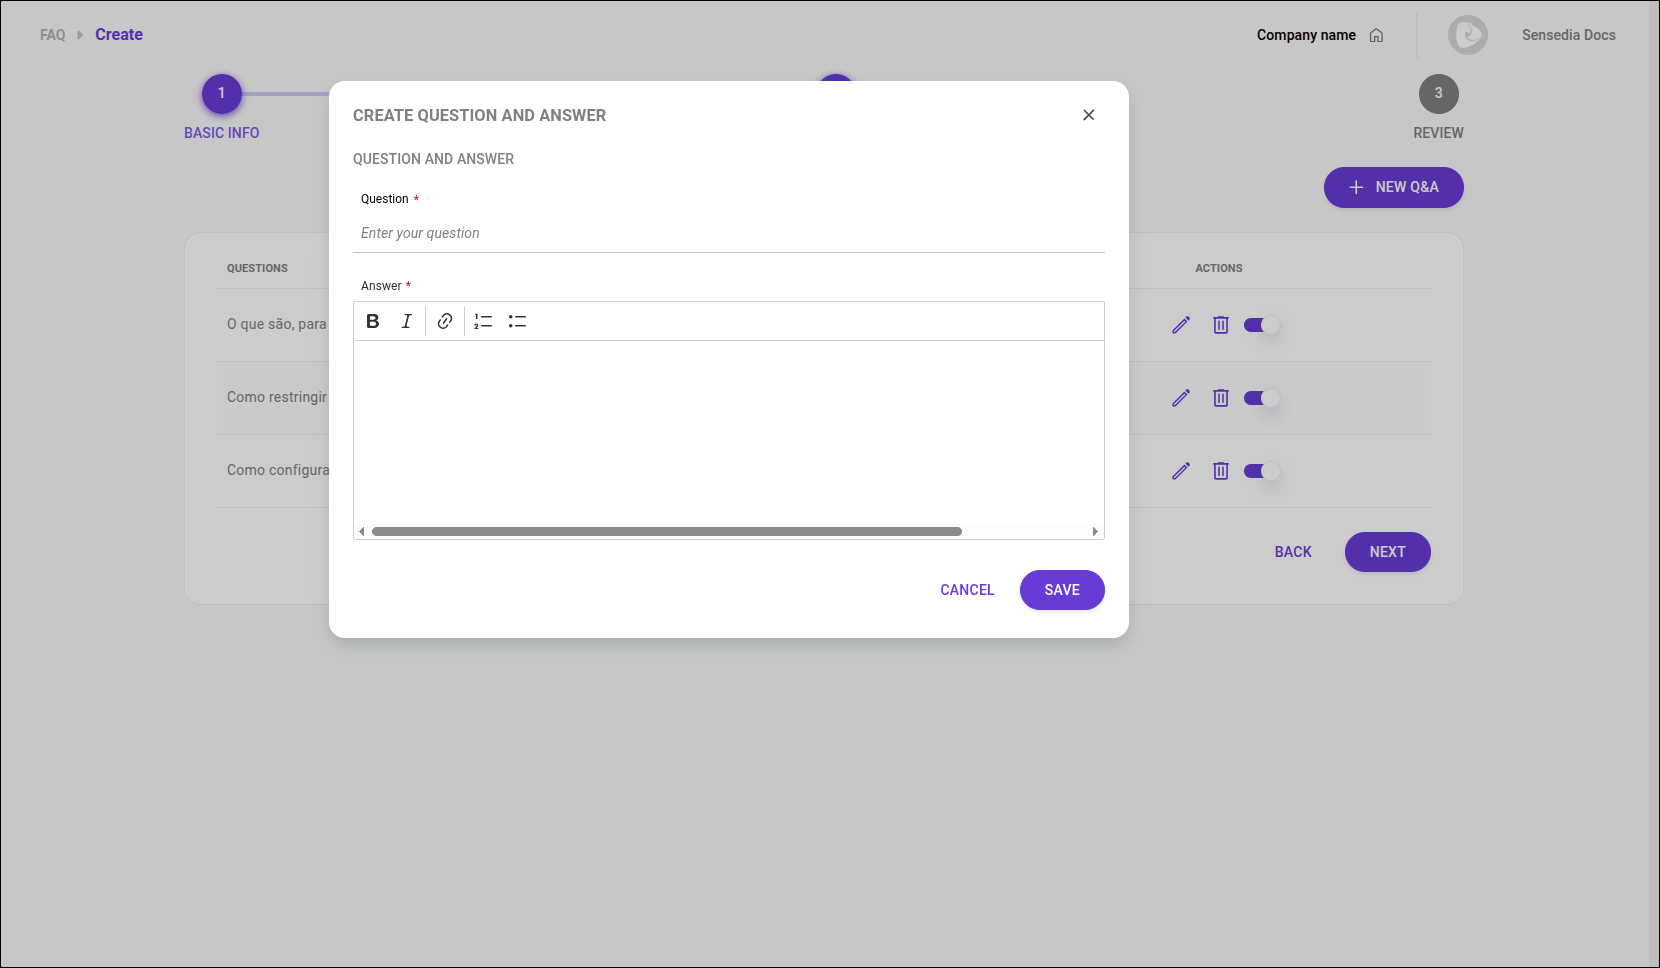Click the horizontal scrollbar of the answer box
The image size is (1660, 968).
pyautogui.click(x=668, y=531)
